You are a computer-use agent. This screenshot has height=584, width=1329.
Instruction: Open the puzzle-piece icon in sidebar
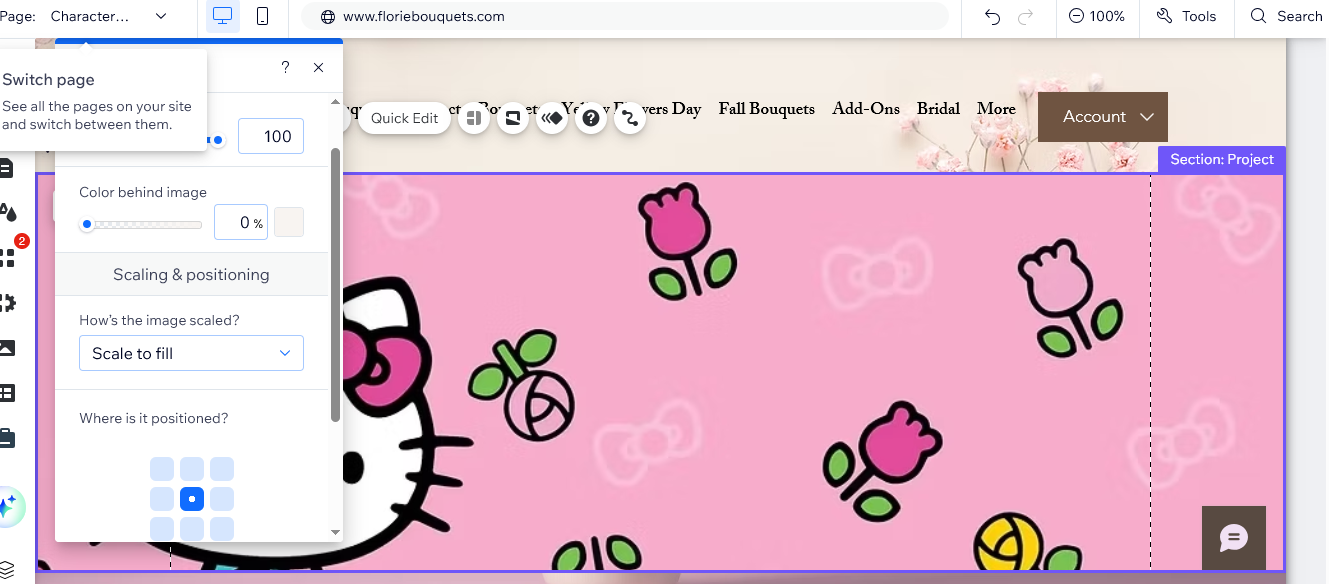coord(8,302)
